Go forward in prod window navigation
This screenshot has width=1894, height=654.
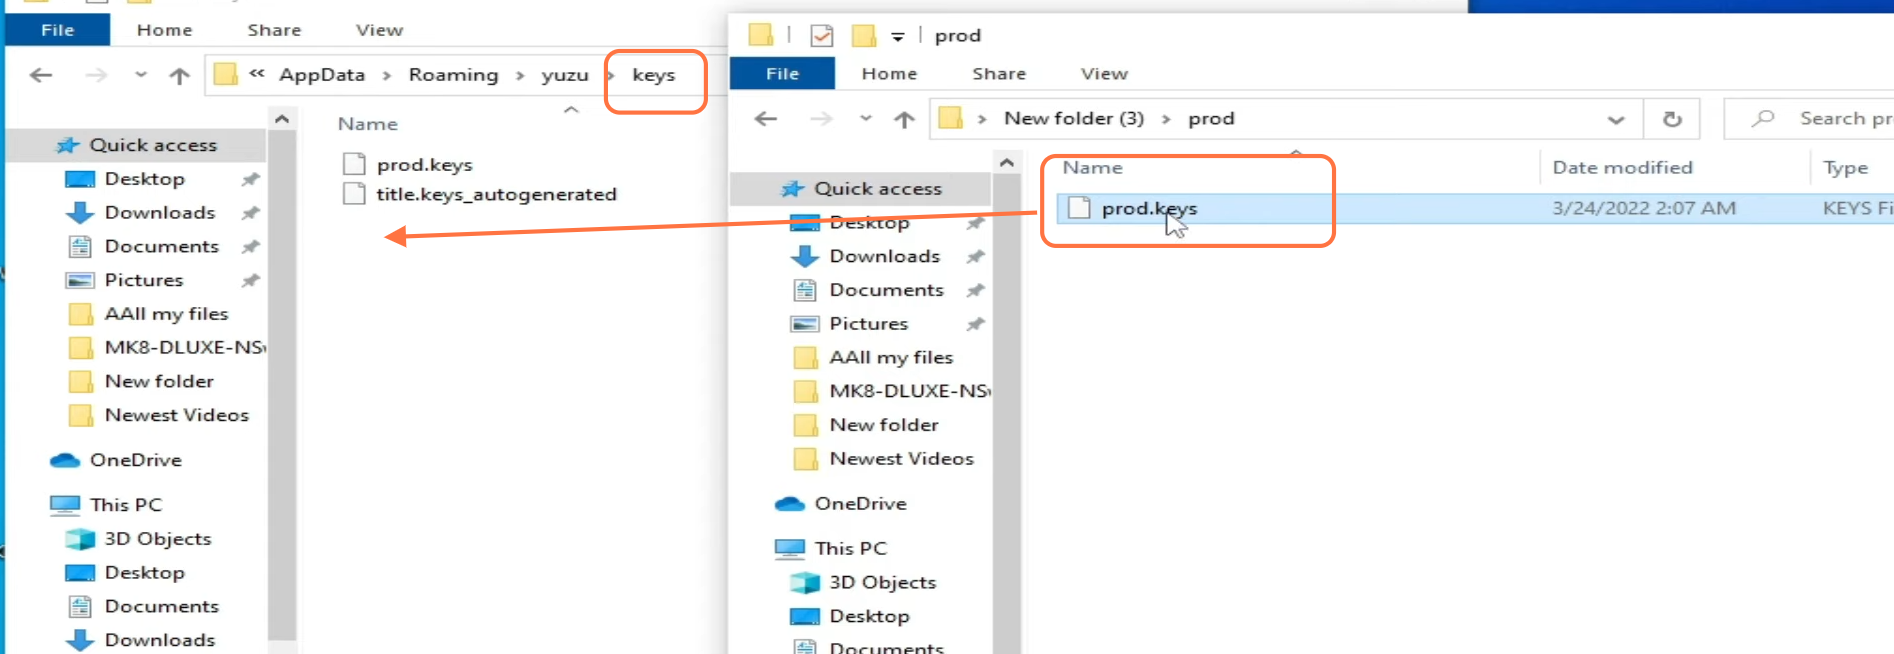click(821, 119)
